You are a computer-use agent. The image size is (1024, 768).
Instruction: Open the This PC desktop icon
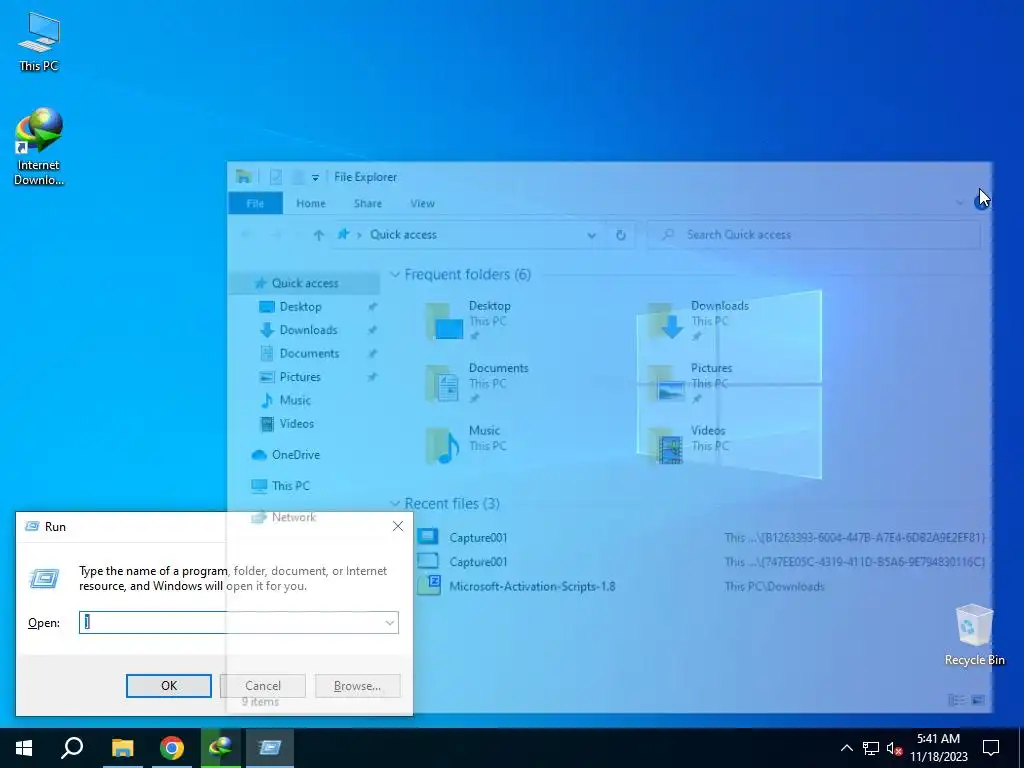(39, 41)
